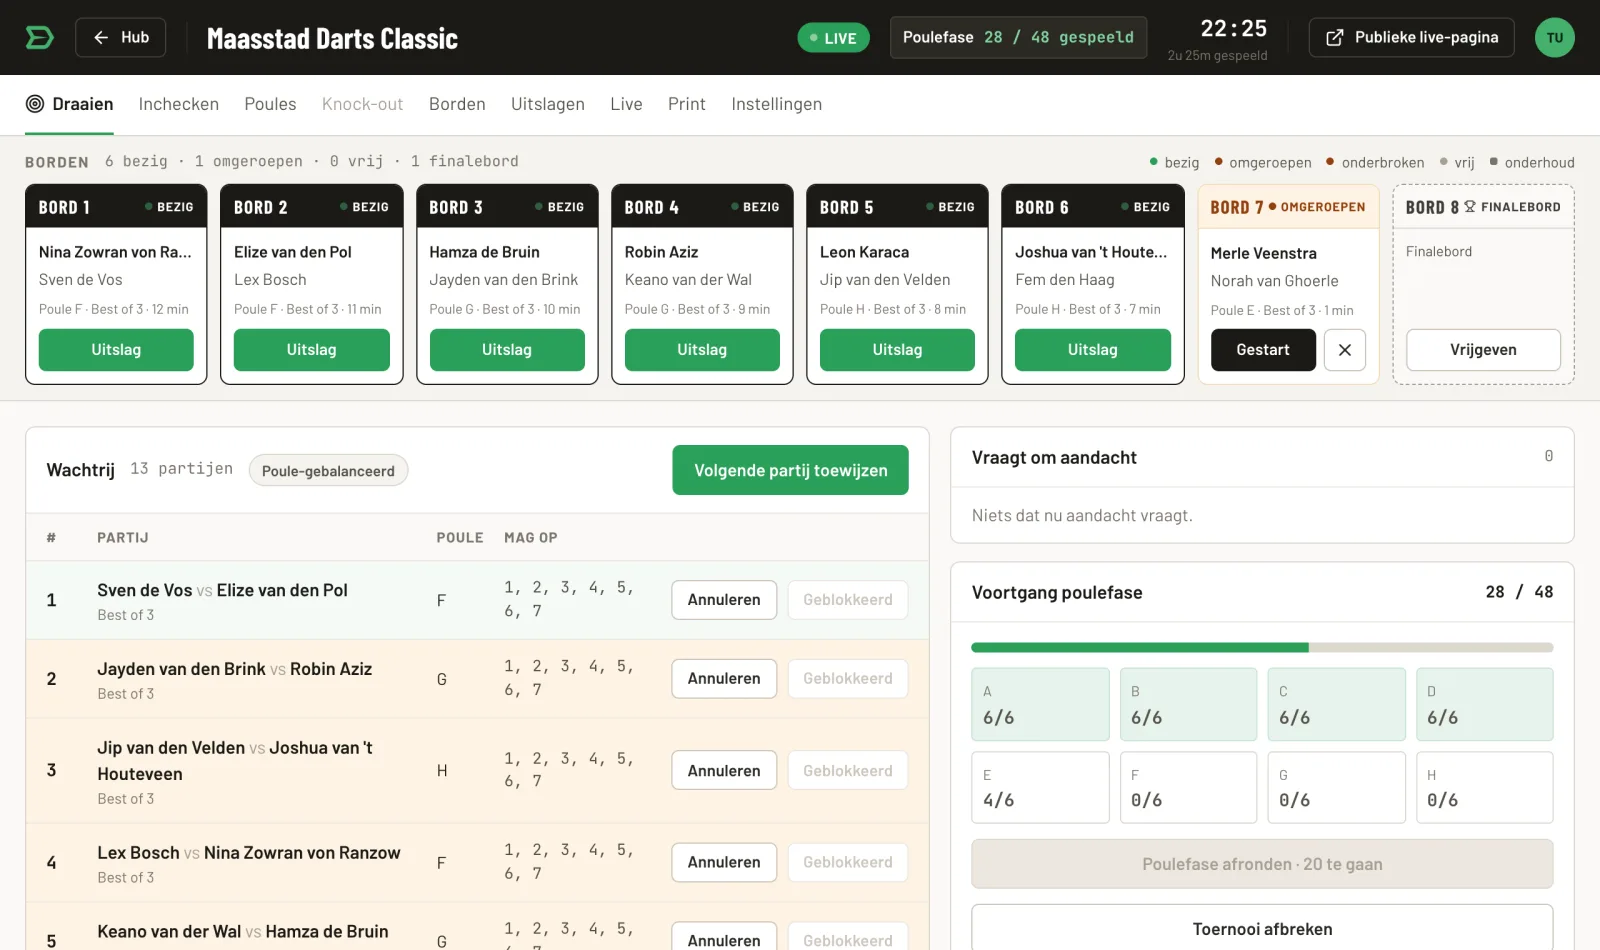Click Poulefase afronden button

coord(1262,864)
